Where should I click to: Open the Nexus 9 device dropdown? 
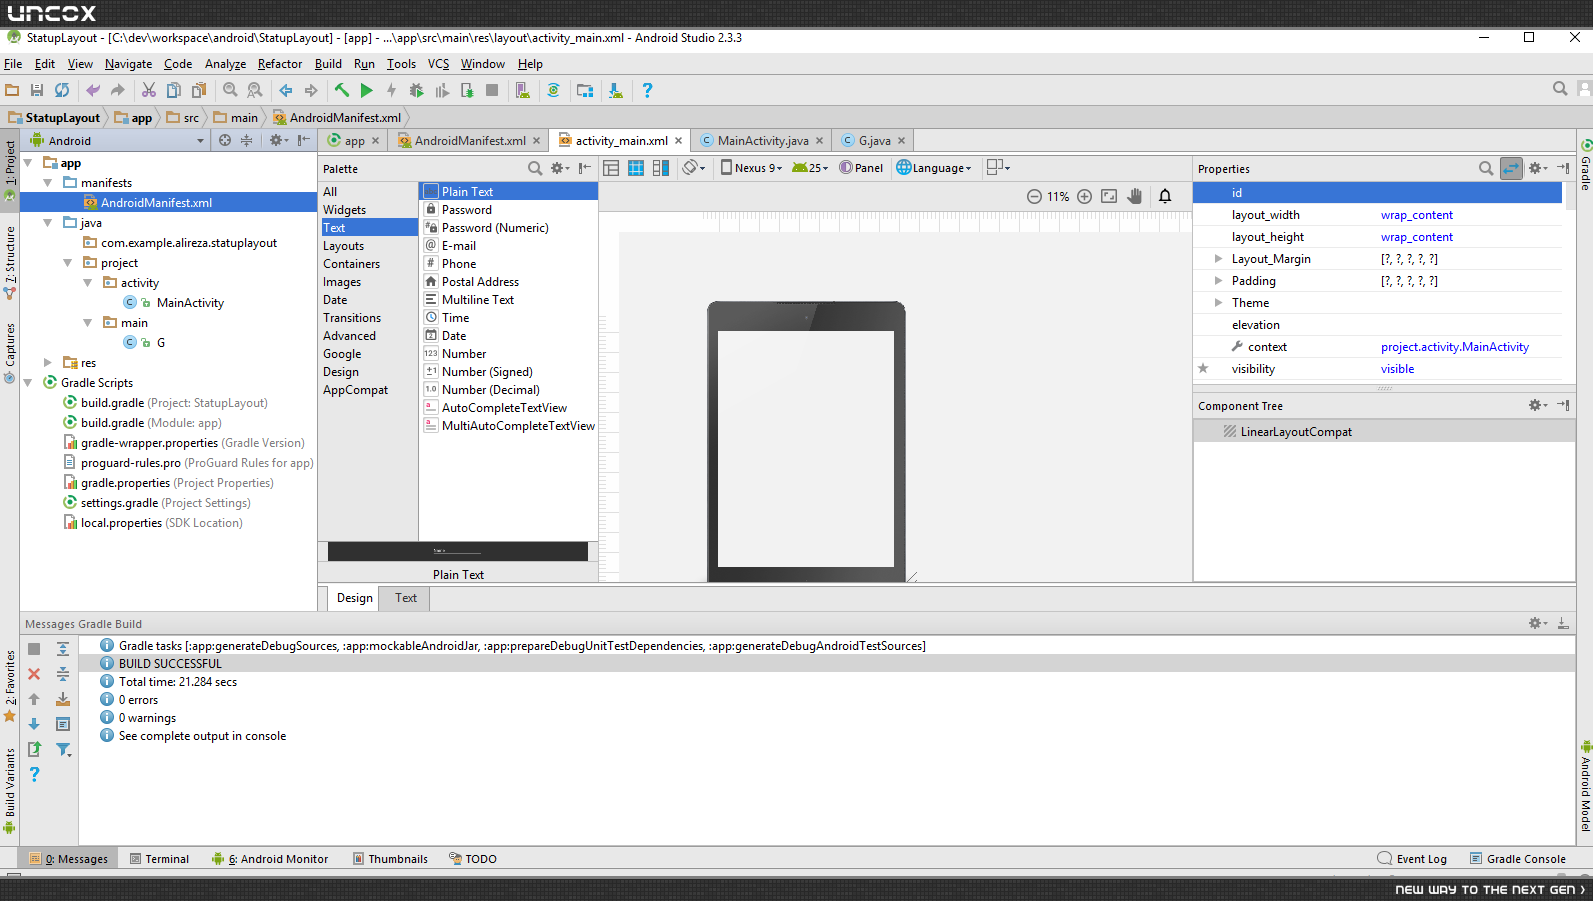click(752, 168)
